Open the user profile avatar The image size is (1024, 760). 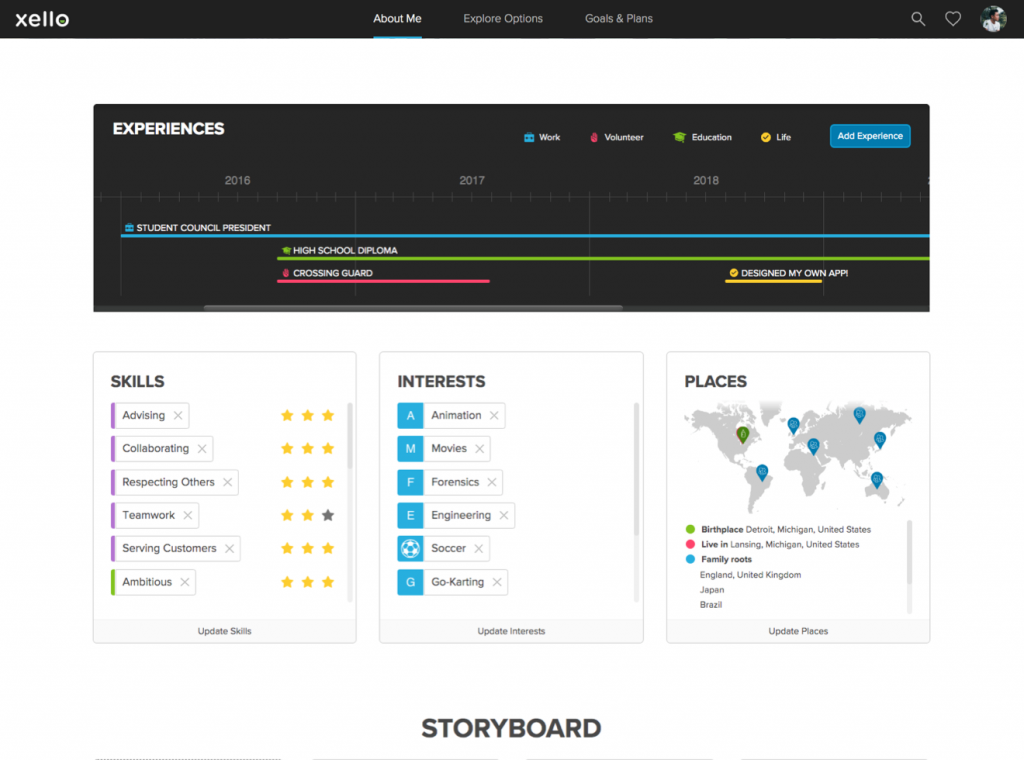[993, 19]
